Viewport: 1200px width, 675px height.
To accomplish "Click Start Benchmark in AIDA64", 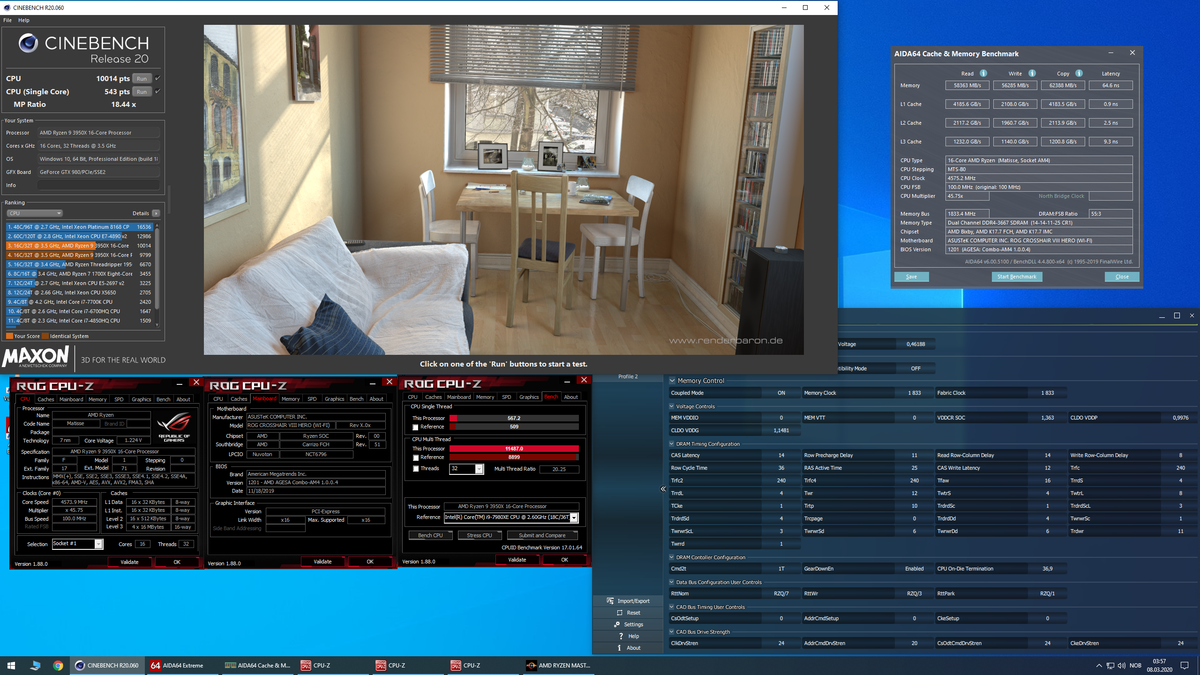I will (1016, 277).
